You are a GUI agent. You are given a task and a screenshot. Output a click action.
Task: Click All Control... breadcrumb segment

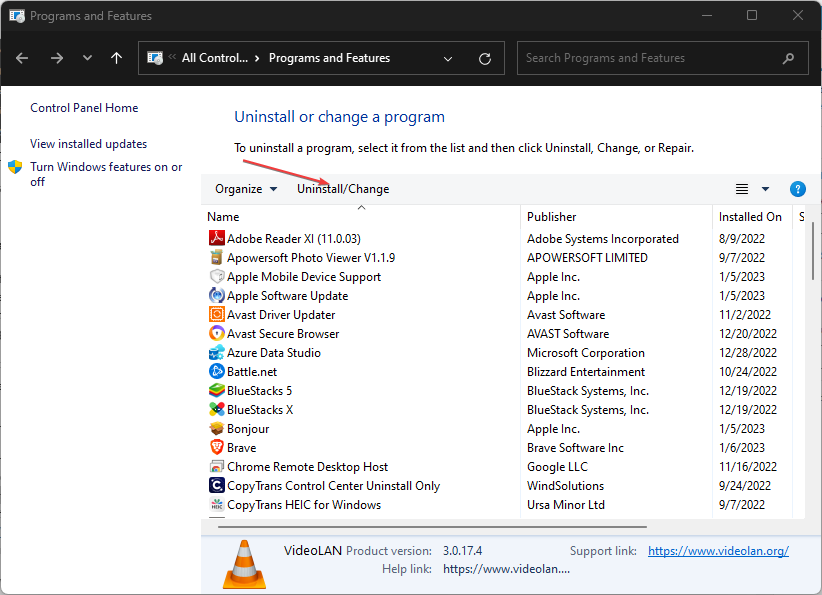pyautogui.click(x=215, y=58)
